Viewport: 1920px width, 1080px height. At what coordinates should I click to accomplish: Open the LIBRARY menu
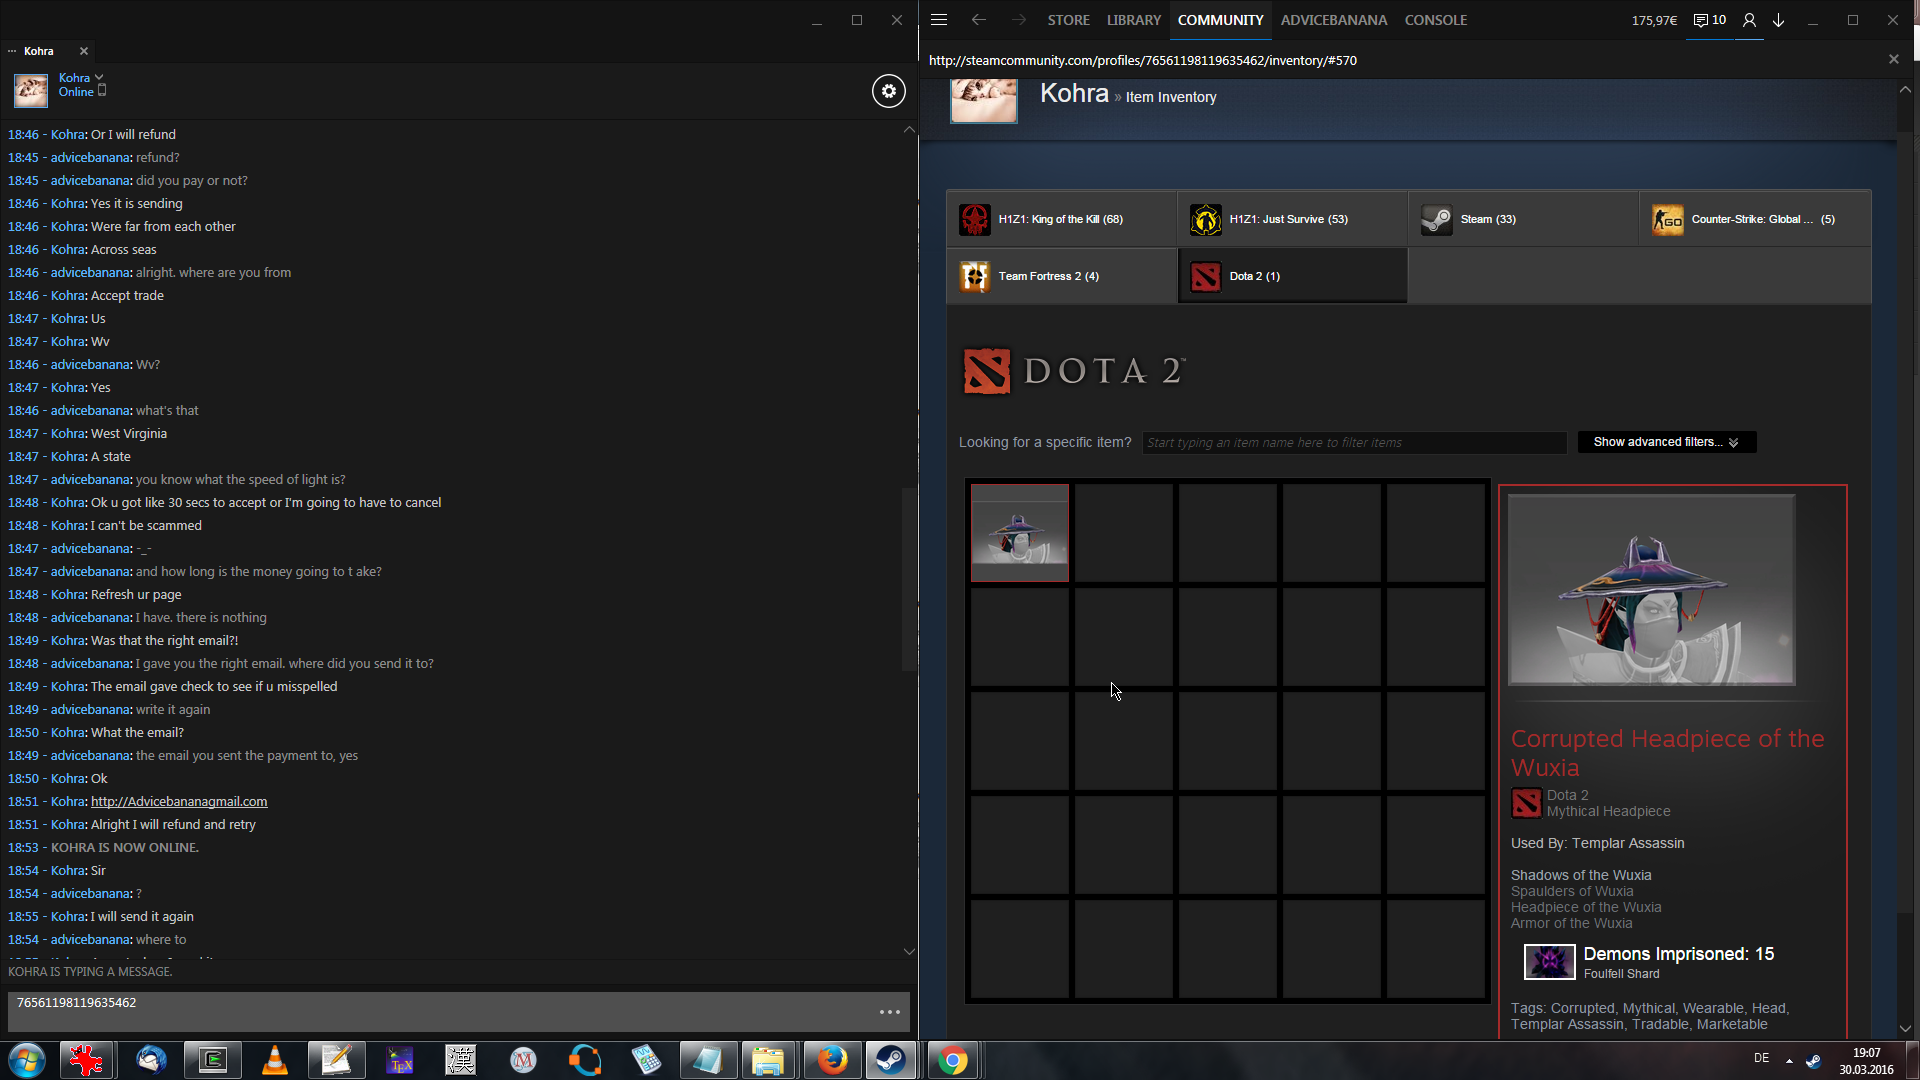(x=1133, y=20)
